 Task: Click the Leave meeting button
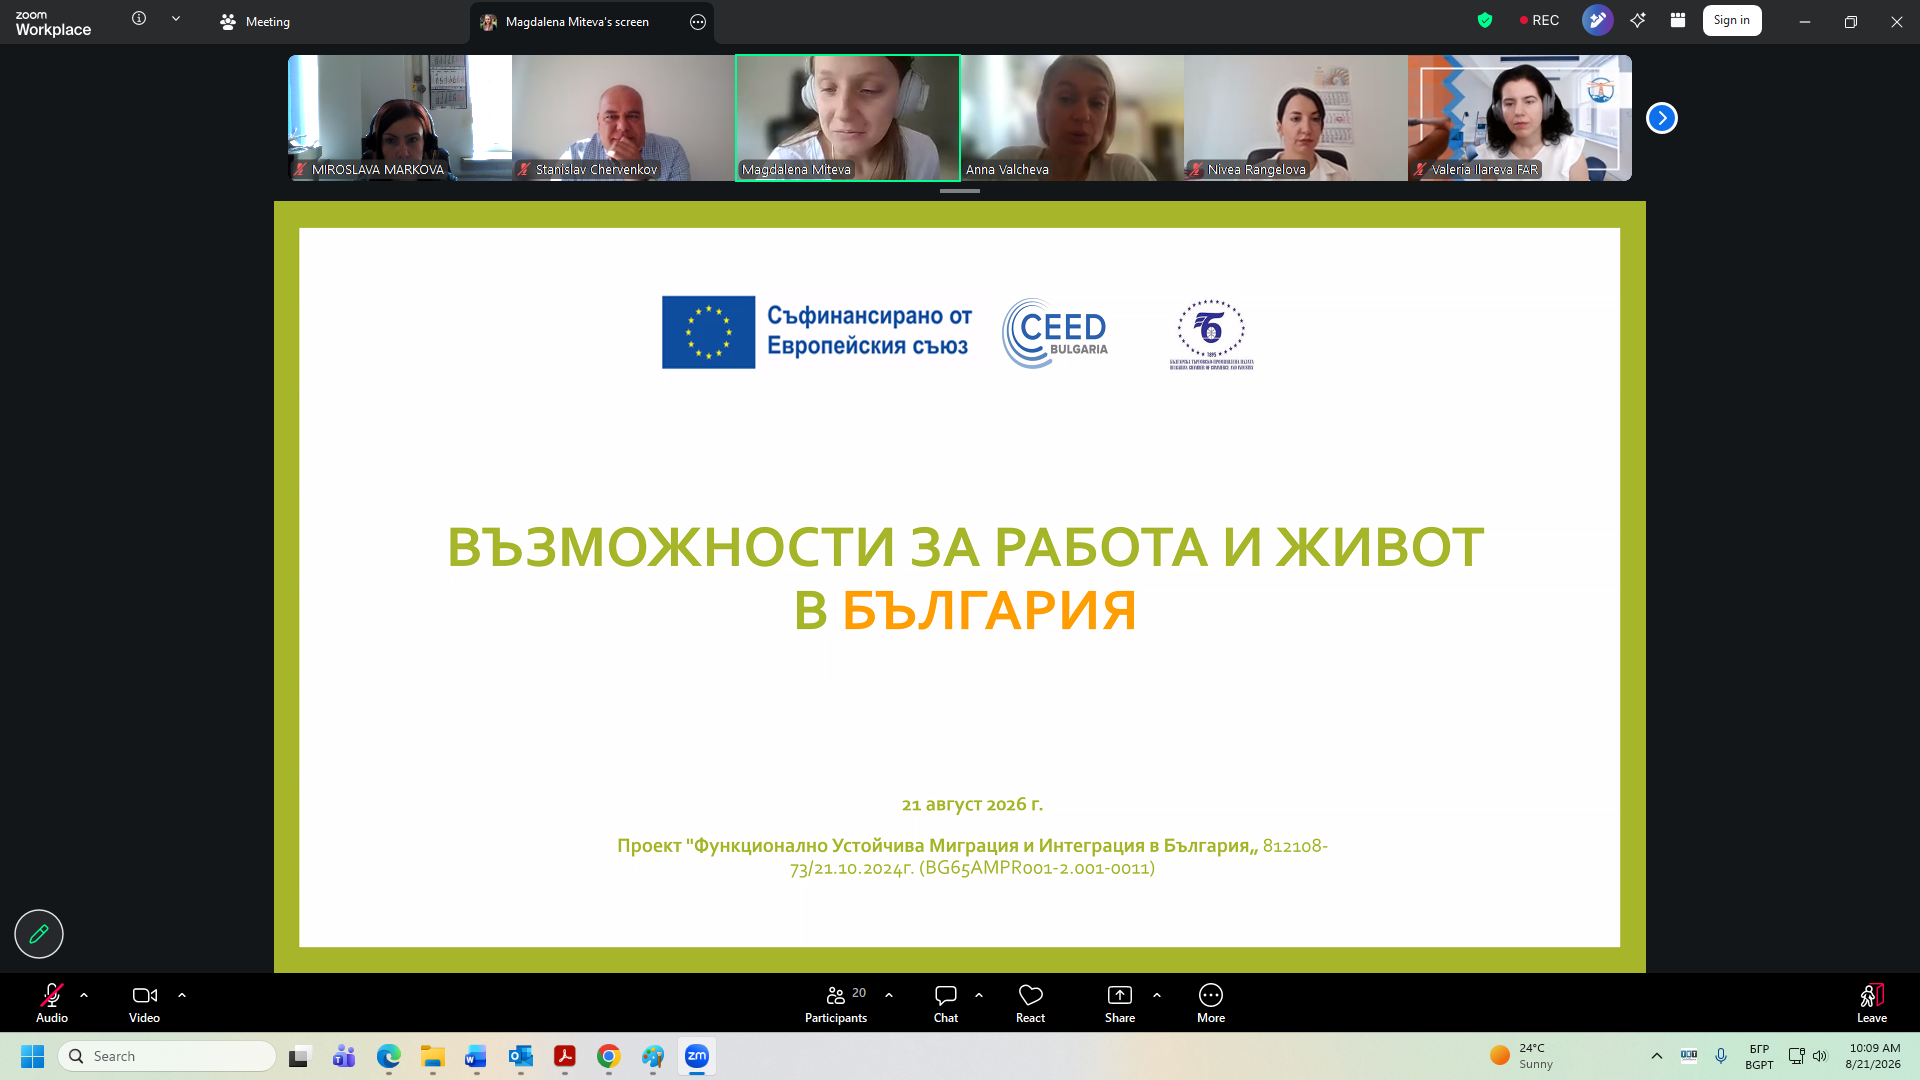1872,1003
